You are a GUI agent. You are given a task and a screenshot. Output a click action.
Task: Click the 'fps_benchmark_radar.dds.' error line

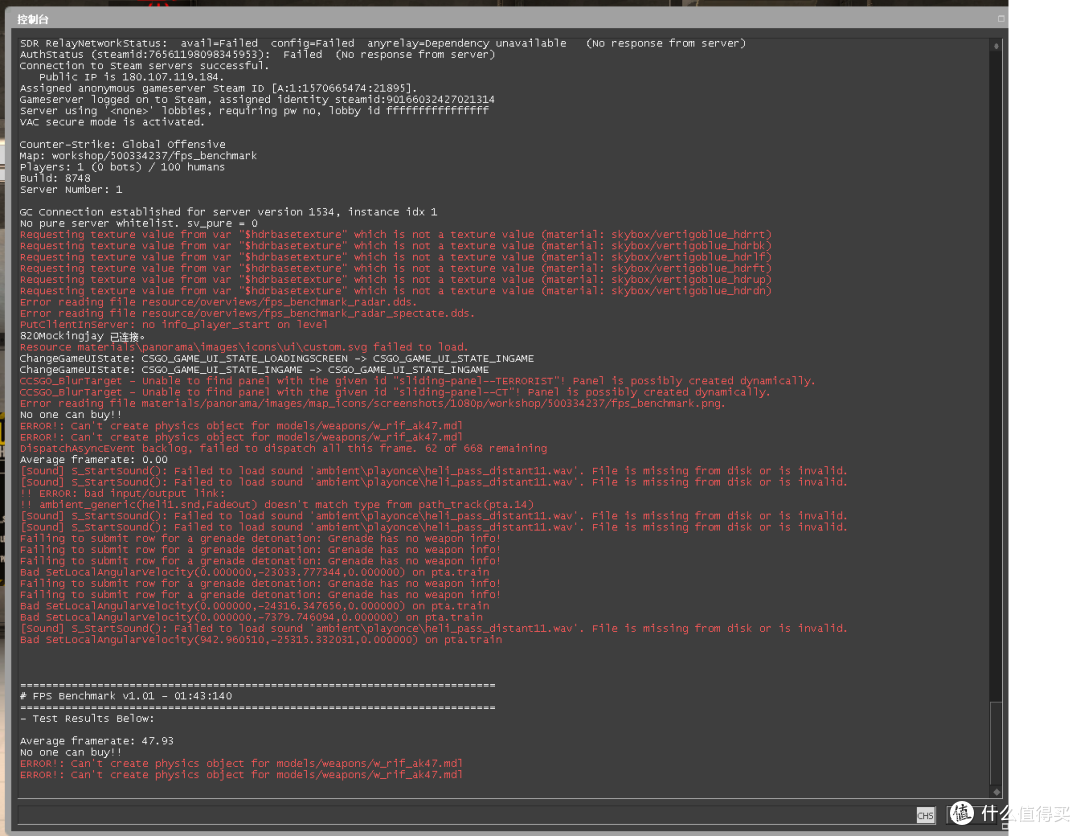[x=218, y=302]
